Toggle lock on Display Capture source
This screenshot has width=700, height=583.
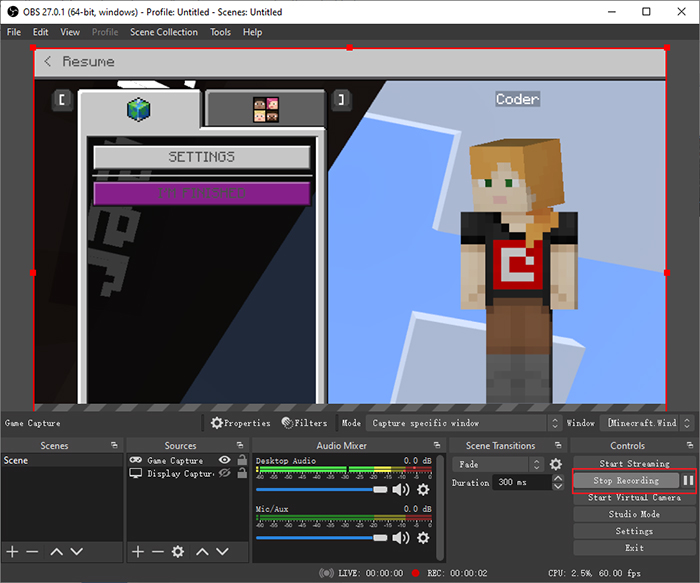click(x=242, y=473)
